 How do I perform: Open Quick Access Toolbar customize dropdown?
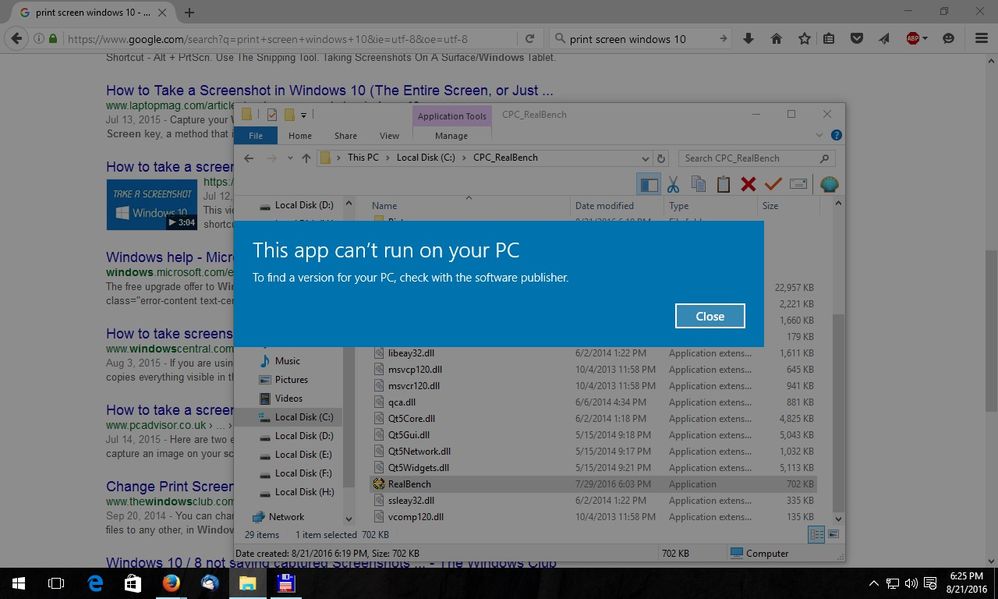[304, 115]
